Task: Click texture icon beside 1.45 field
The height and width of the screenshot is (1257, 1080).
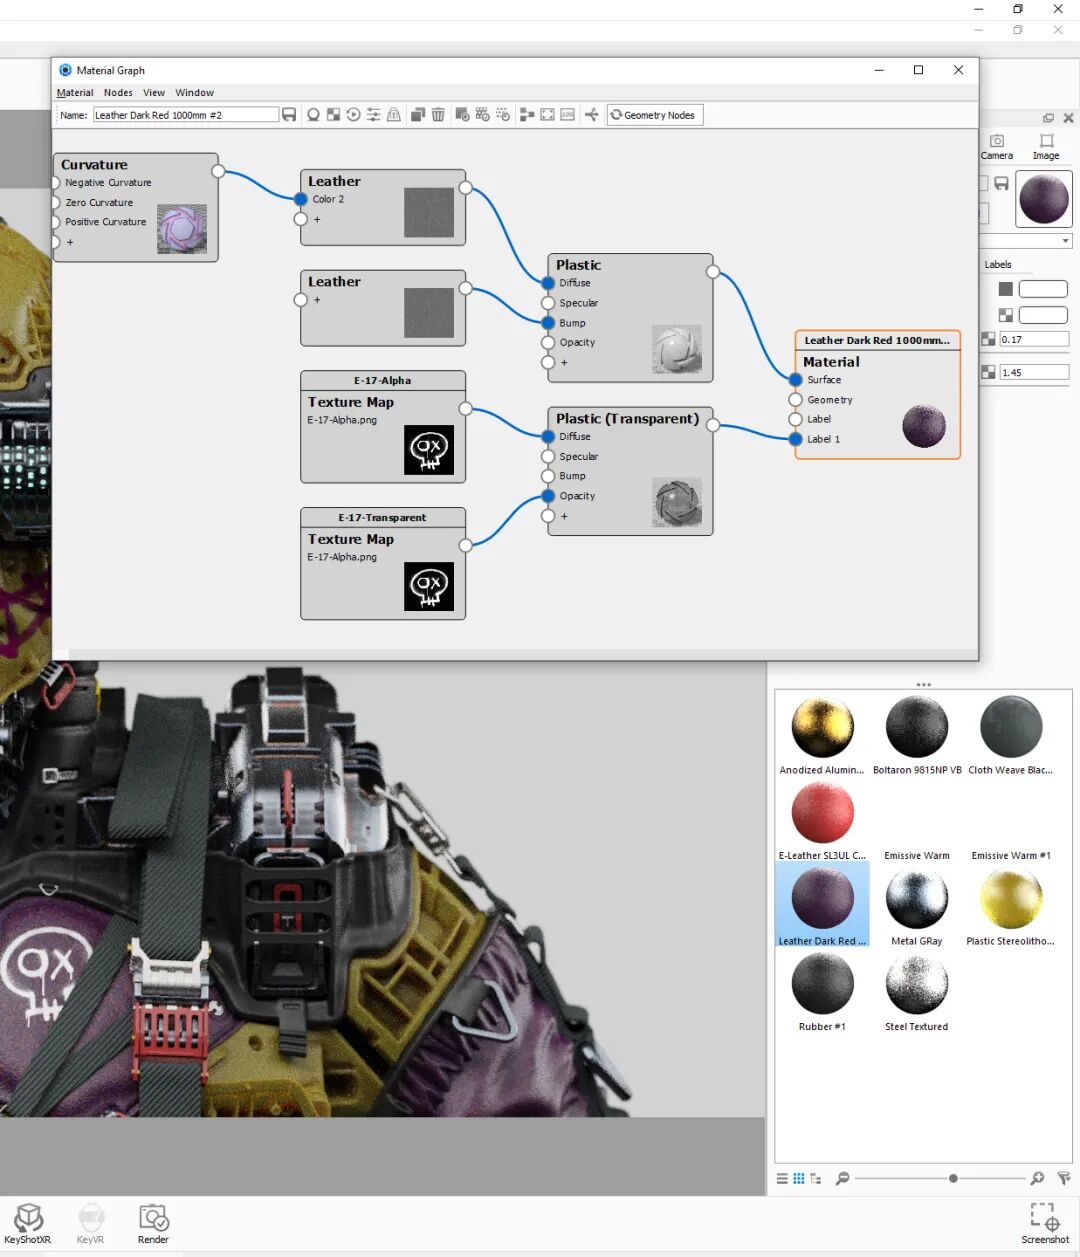Action: point(988,372)
